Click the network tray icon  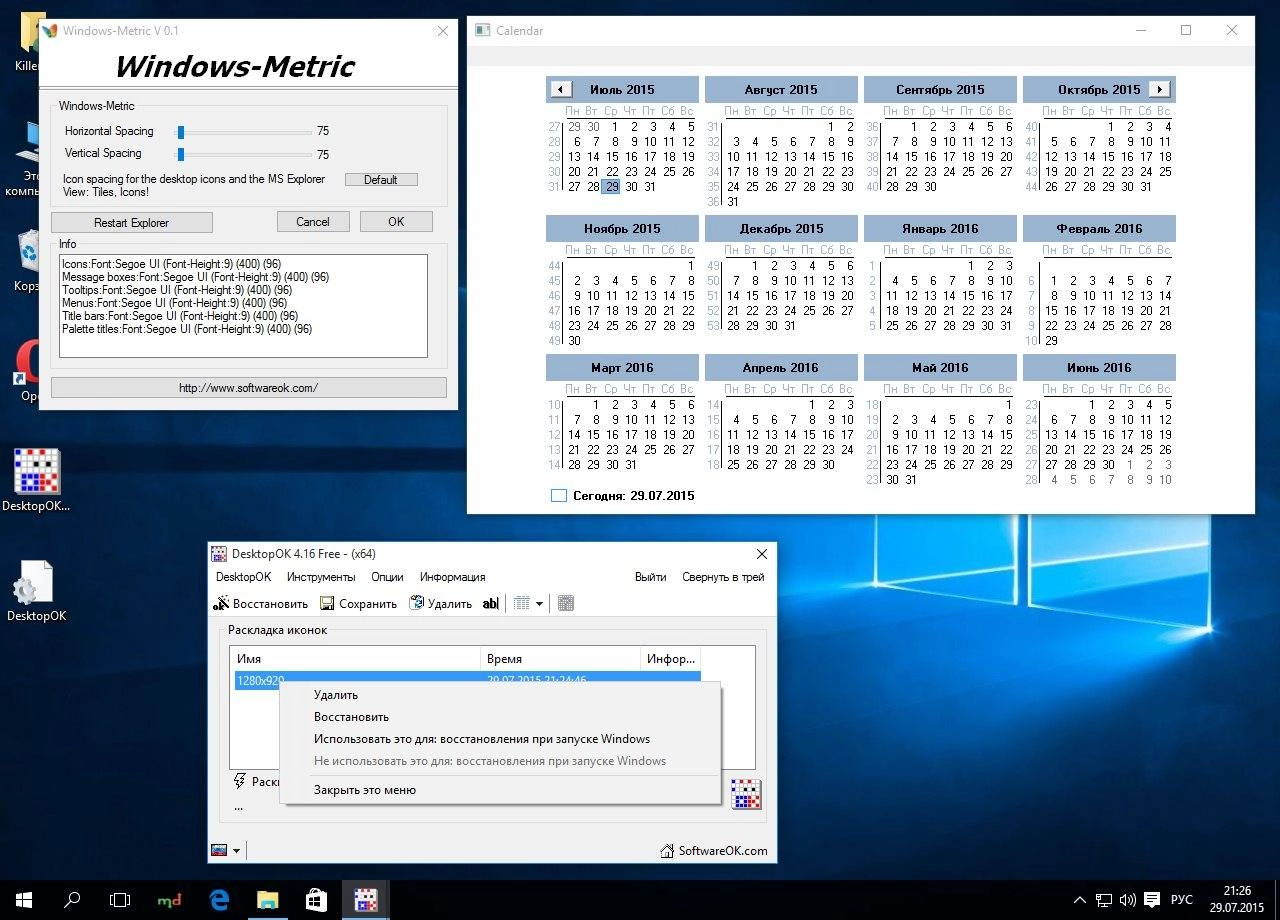(x=1104, y=900)
